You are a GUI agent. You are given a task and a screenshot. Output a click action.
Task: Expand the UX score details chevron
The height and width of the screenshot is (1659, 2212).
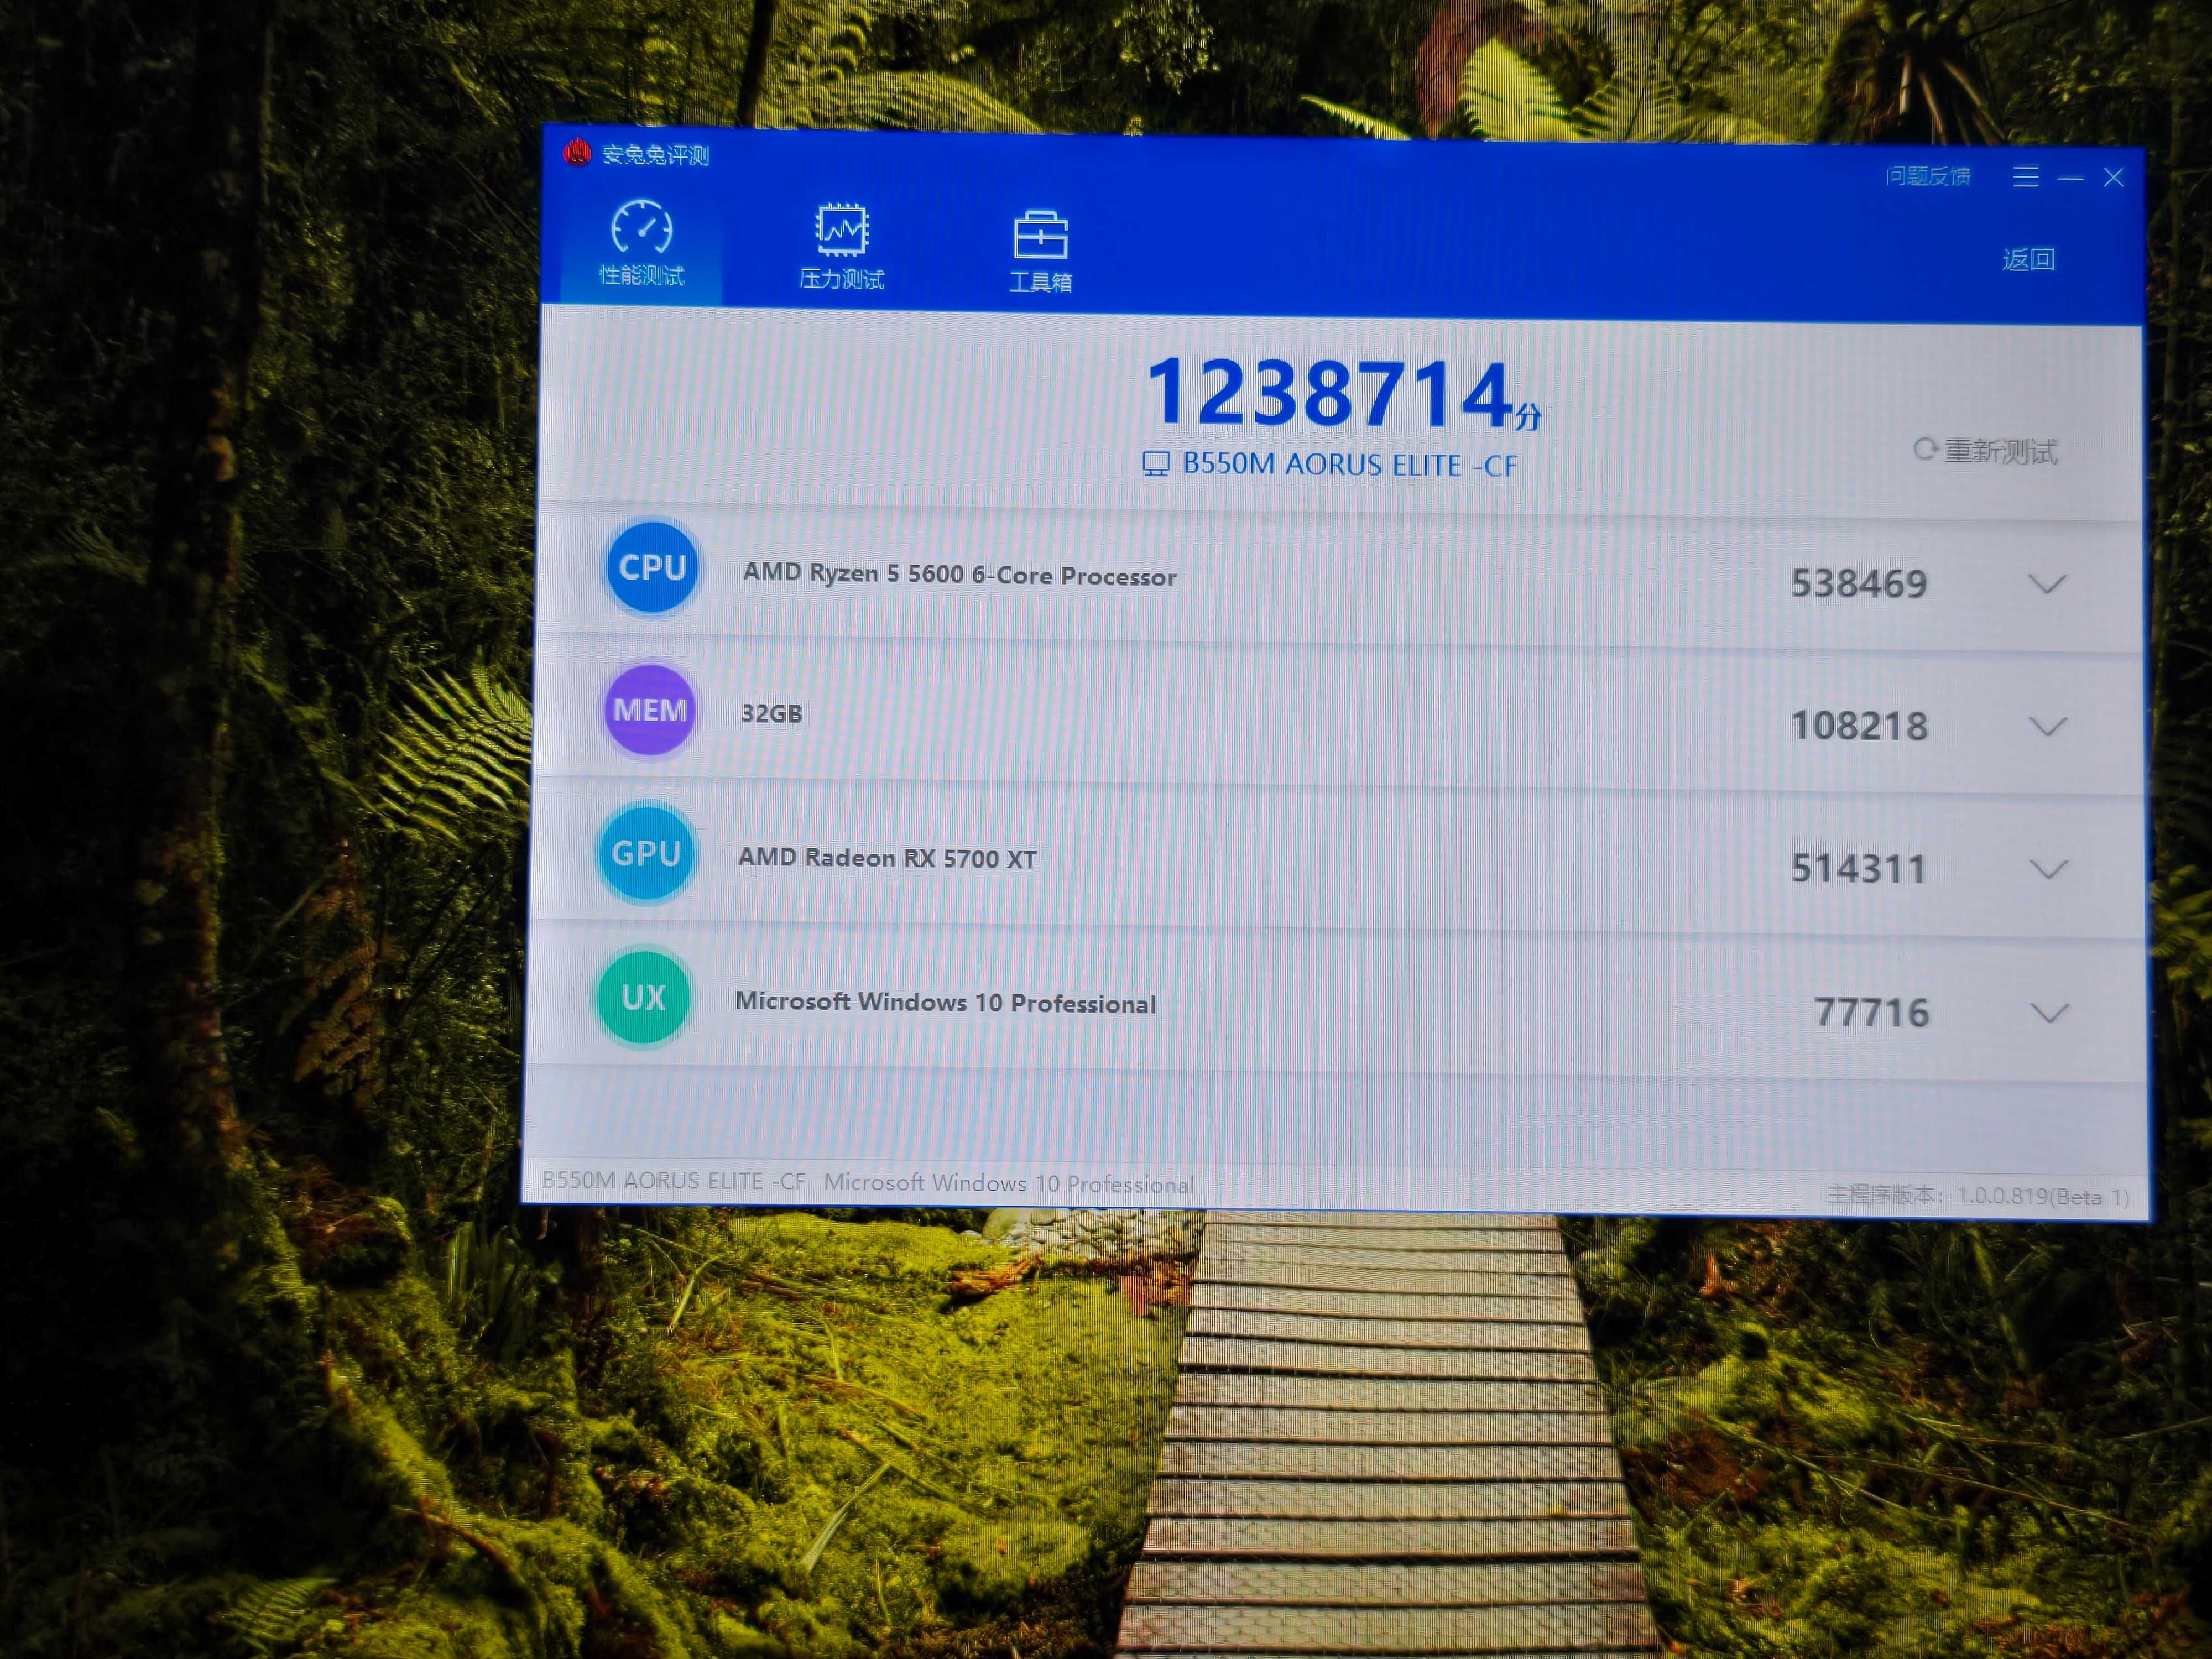point(2049,1014)
